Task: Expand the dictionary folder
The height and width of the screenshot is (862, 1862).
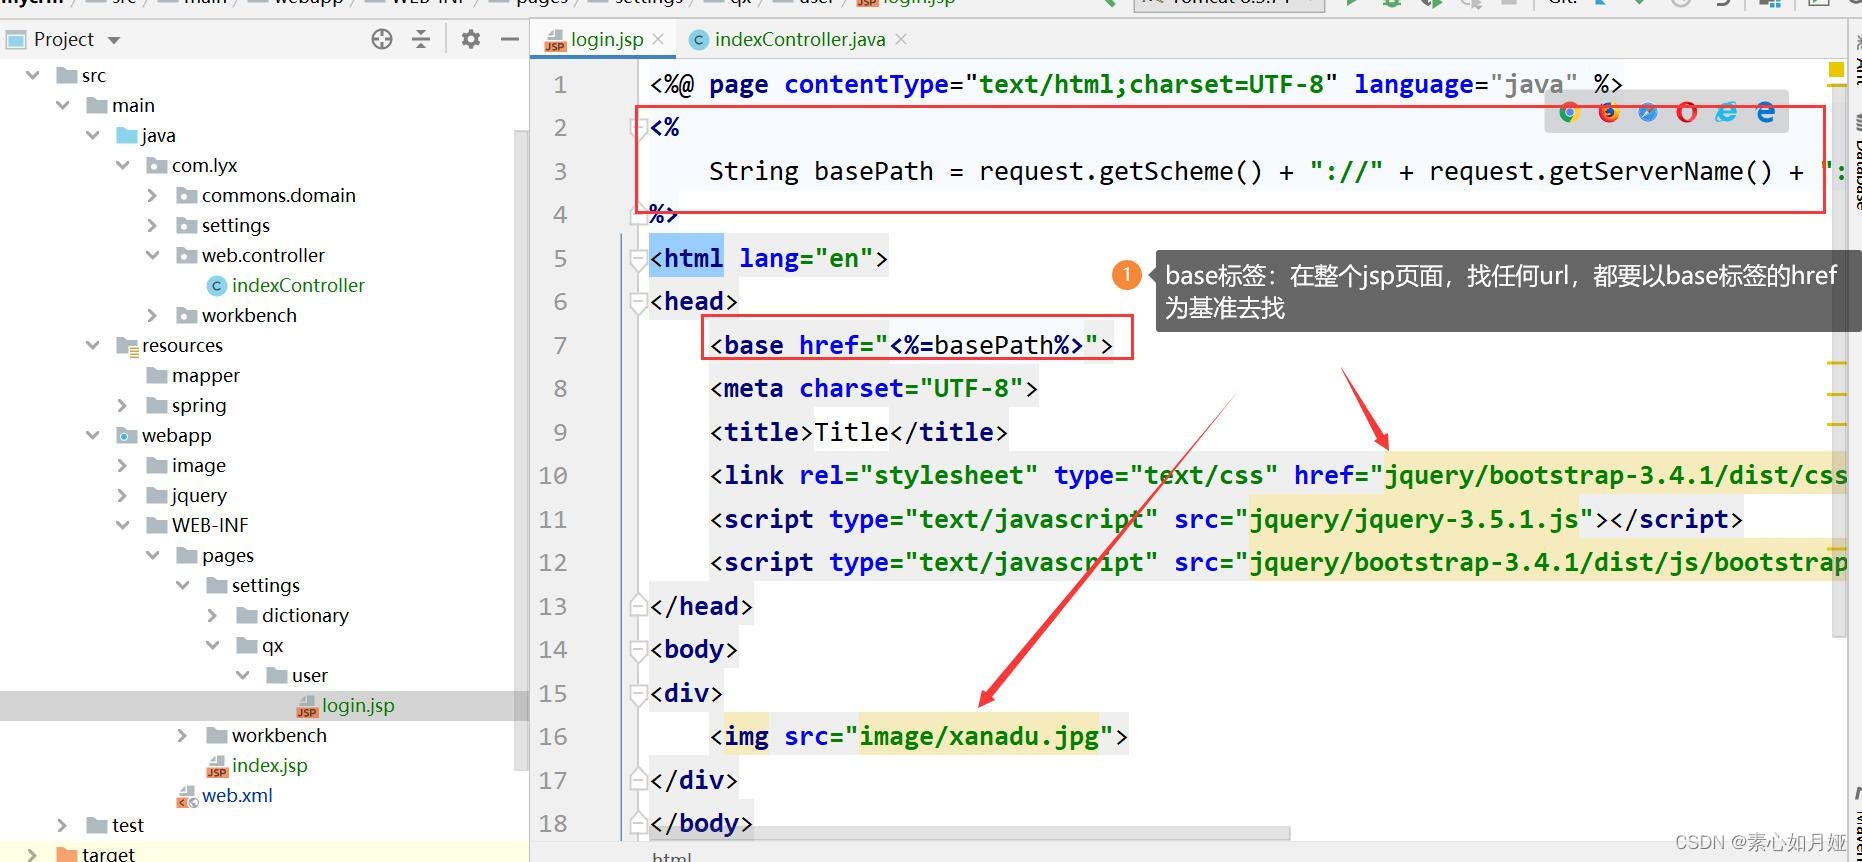Action: [213, 615]
